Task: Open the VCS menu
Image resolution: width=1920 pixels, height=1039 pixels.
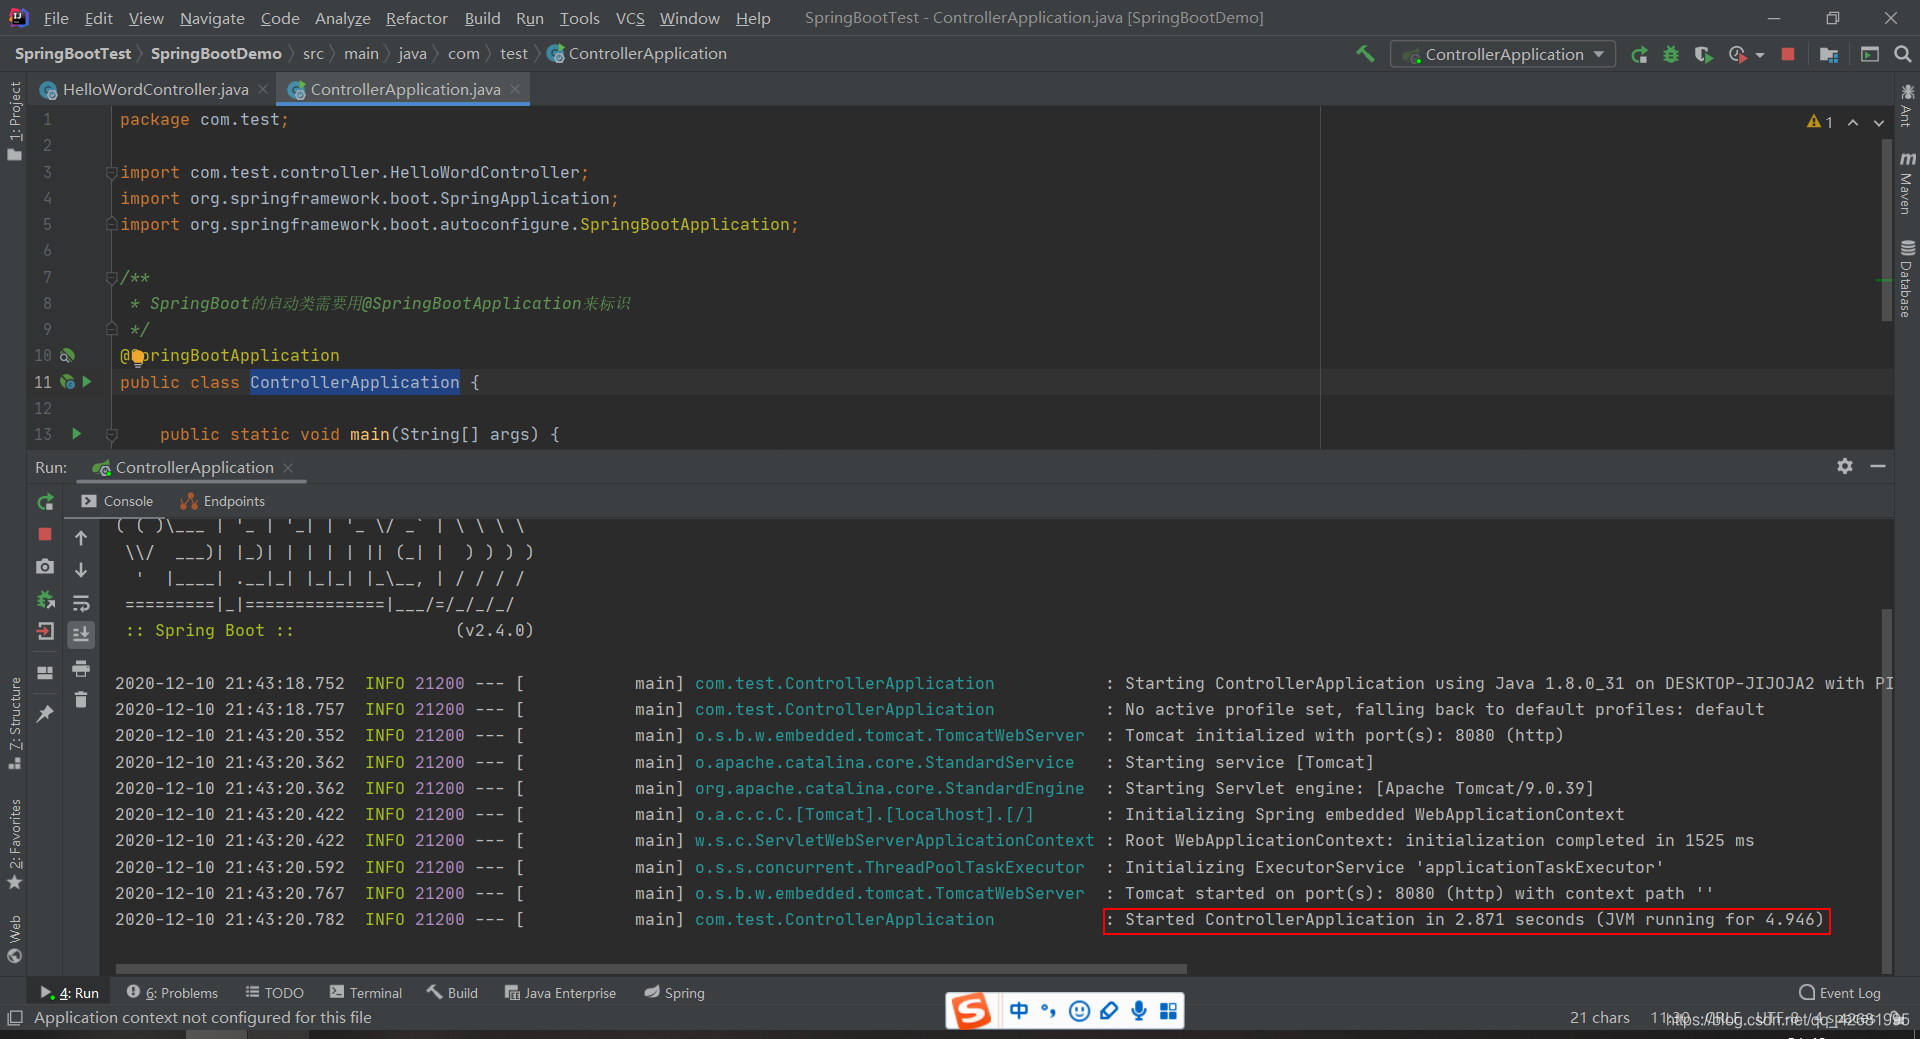Action: point(630,18)
